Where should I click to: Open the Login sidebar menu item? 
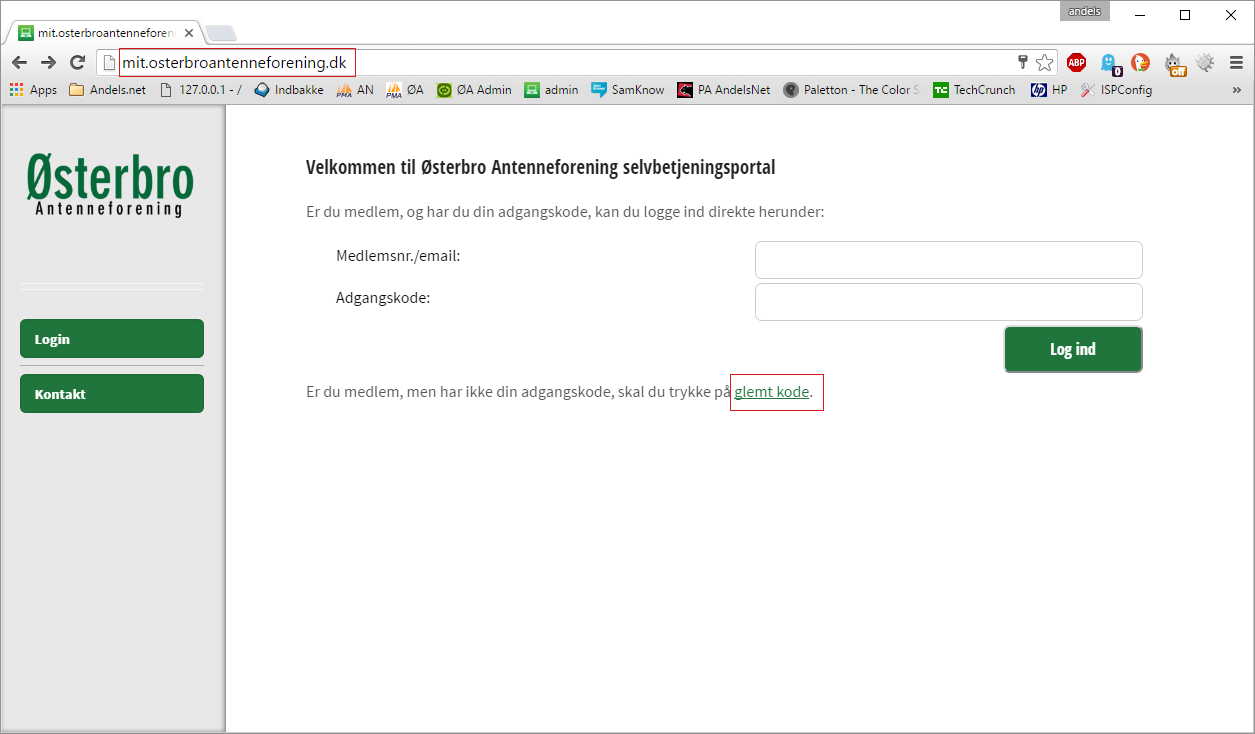tap(112, 338)
